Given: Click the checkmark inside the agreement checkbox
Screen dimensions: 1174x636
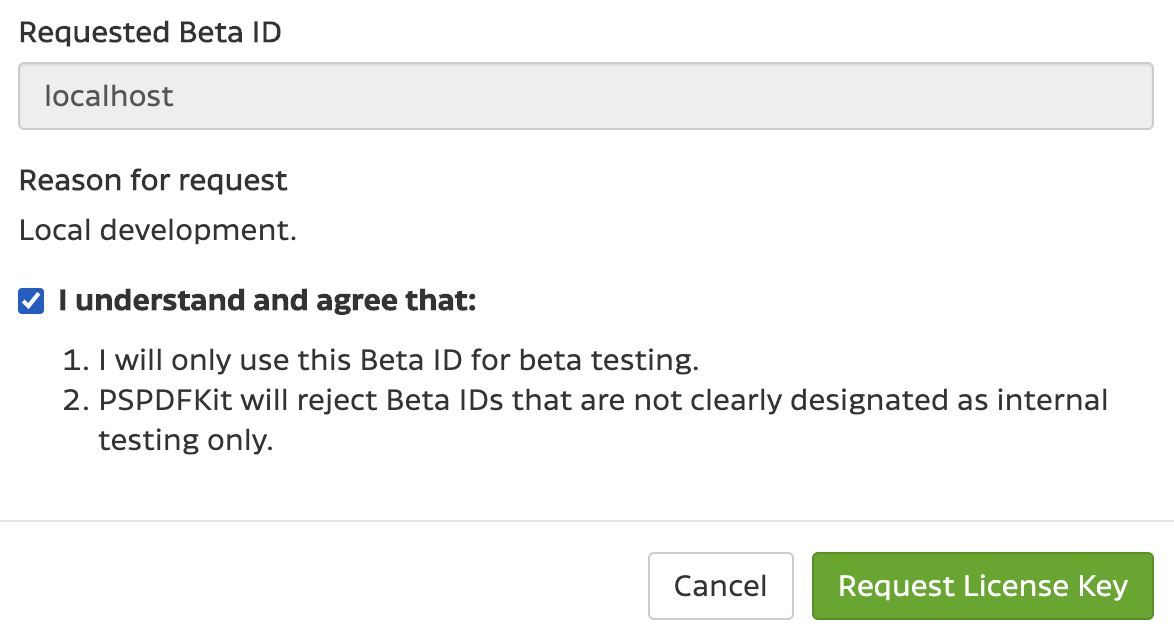Looking at the screenshot, I should pos(30,299).
